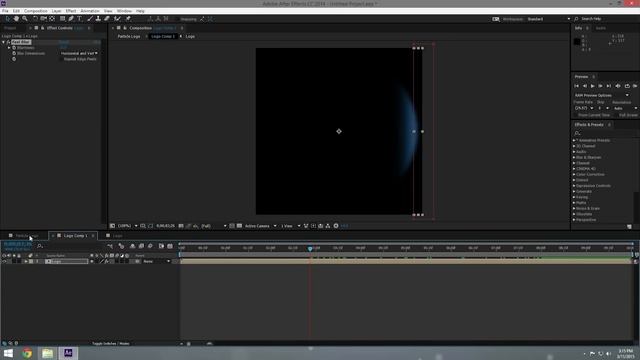640x360 pixels.
Task: Click RAM Preview button
Action: [635, 86]
